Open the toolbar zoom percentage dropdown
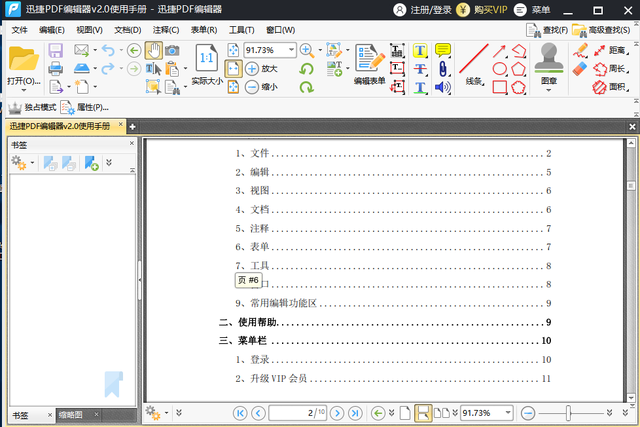Image resolution: width=640 pixels, height=427 pixels. pyautogui.click(x=291, y=50)
